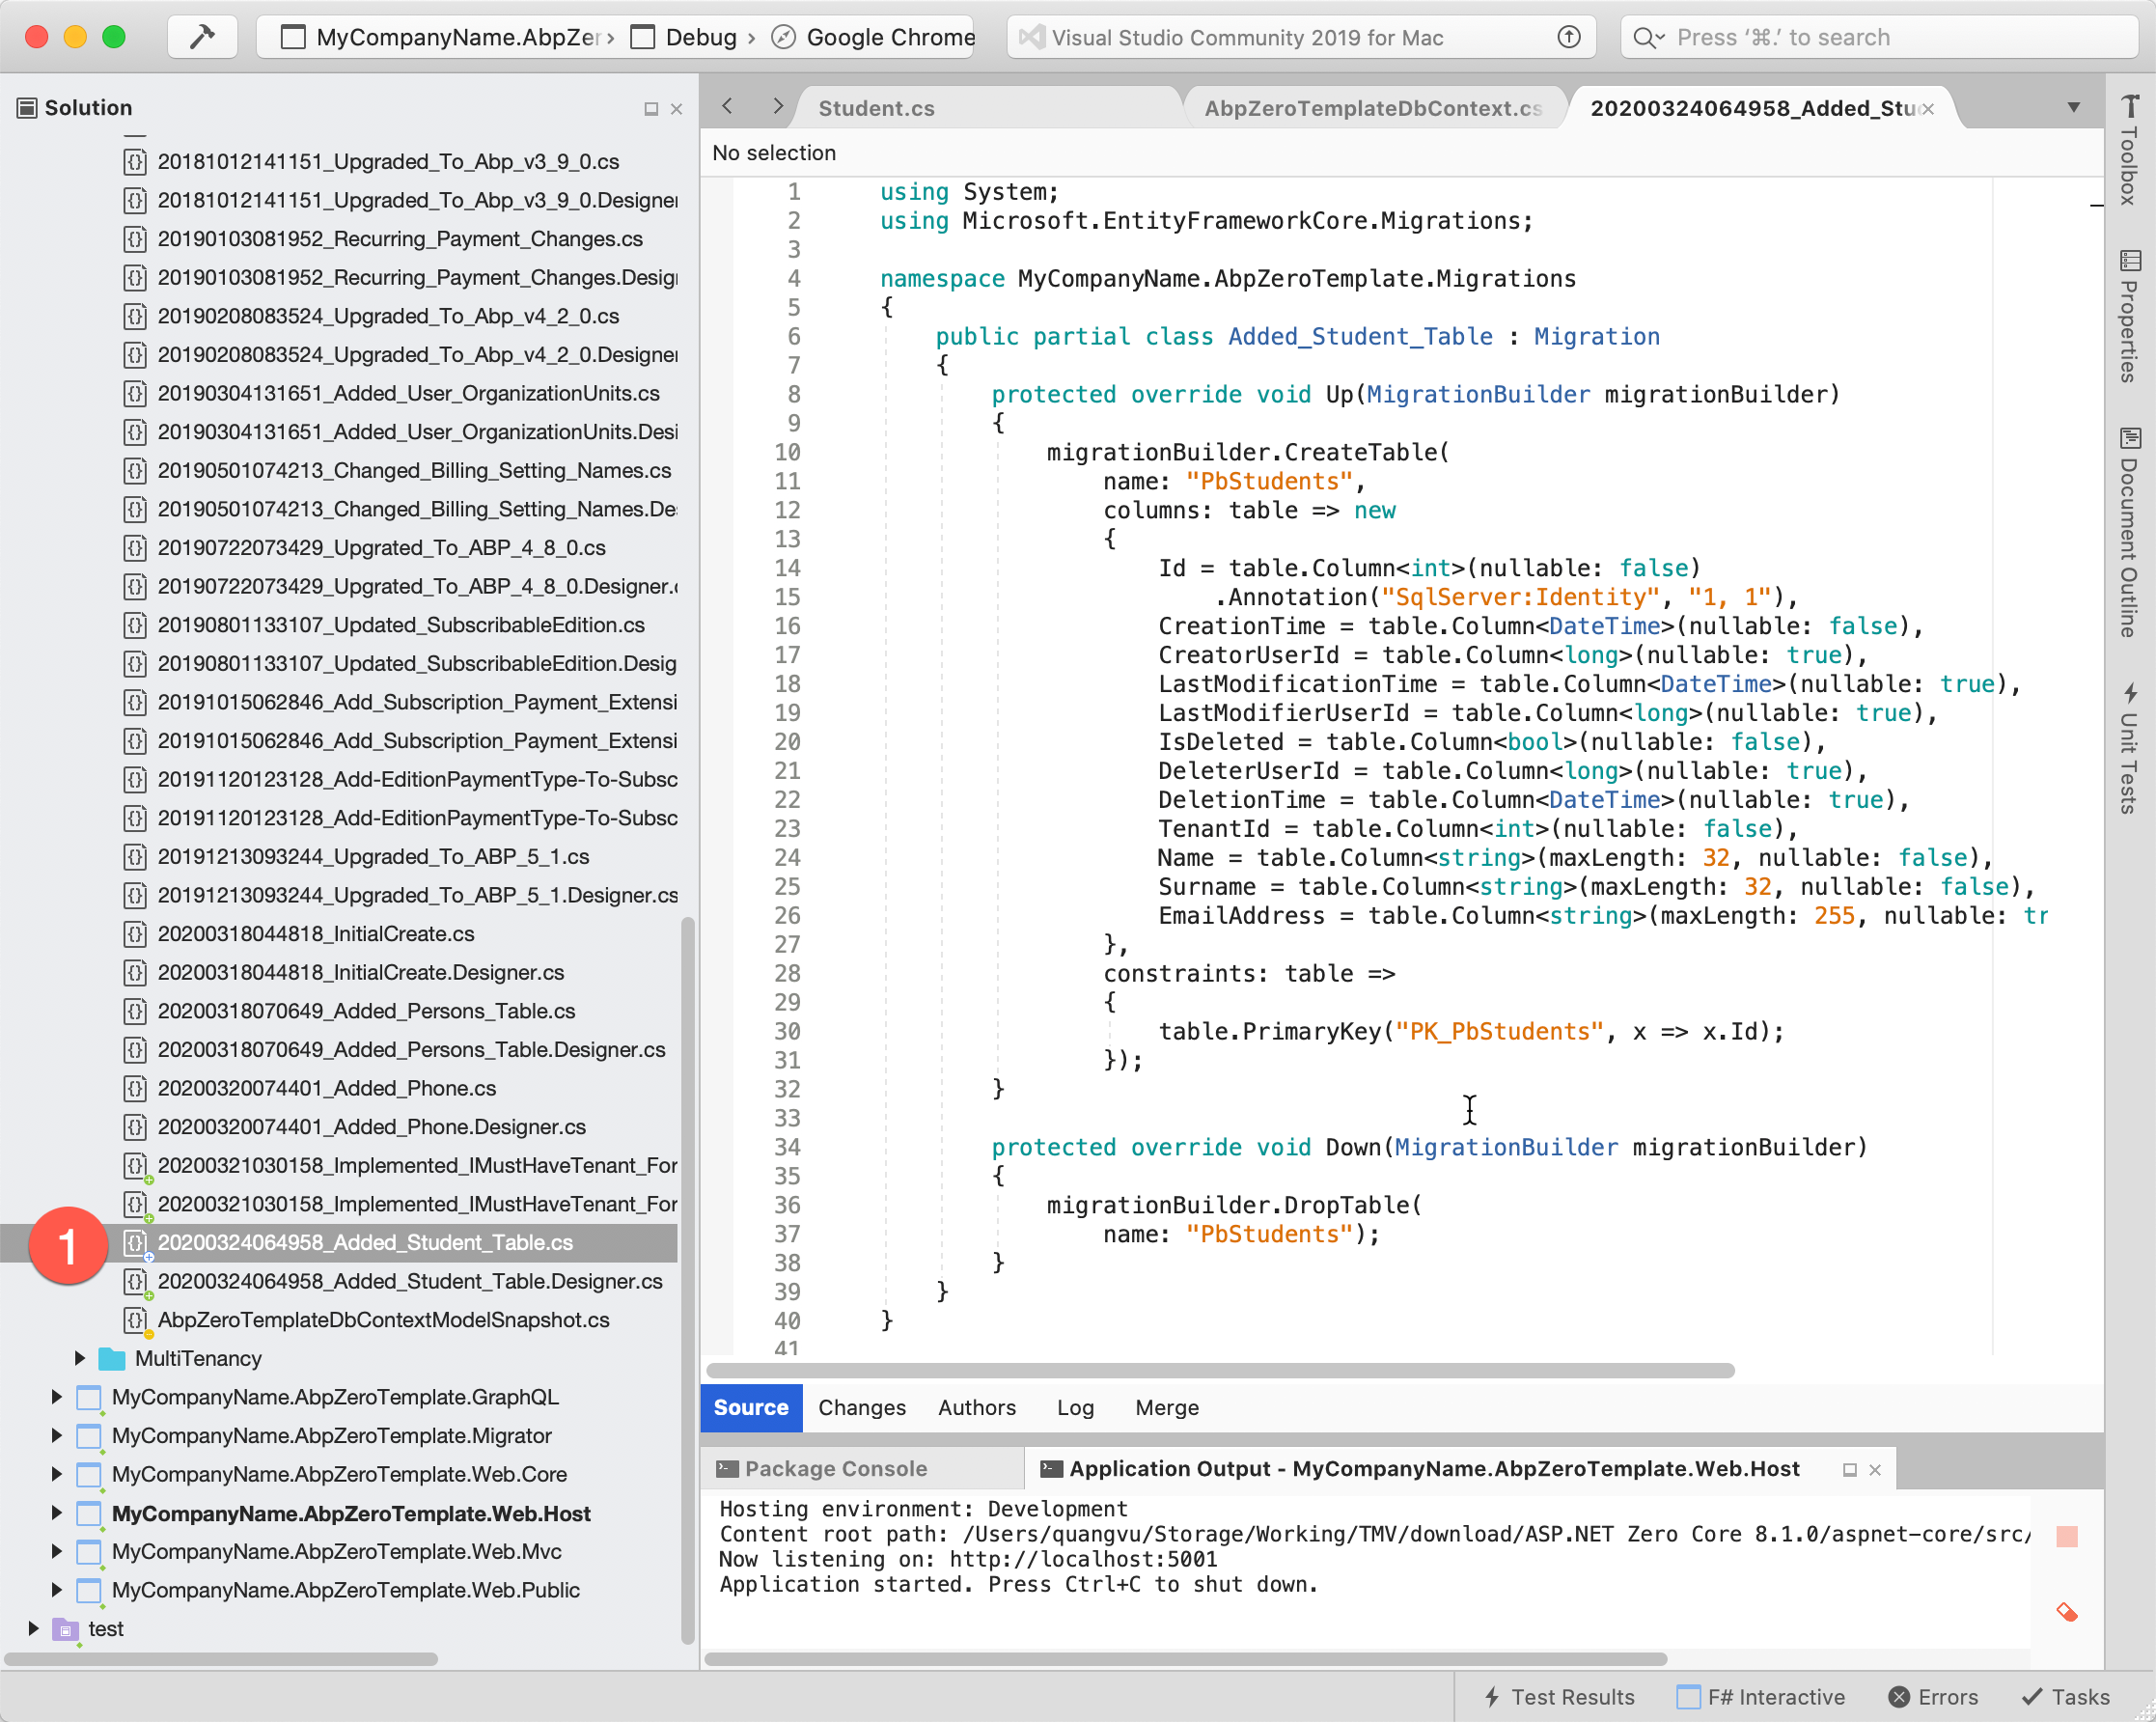The image size is (2156, 1722).
Task: Switch to the Changes view tab
Action: coord(861,1407)
